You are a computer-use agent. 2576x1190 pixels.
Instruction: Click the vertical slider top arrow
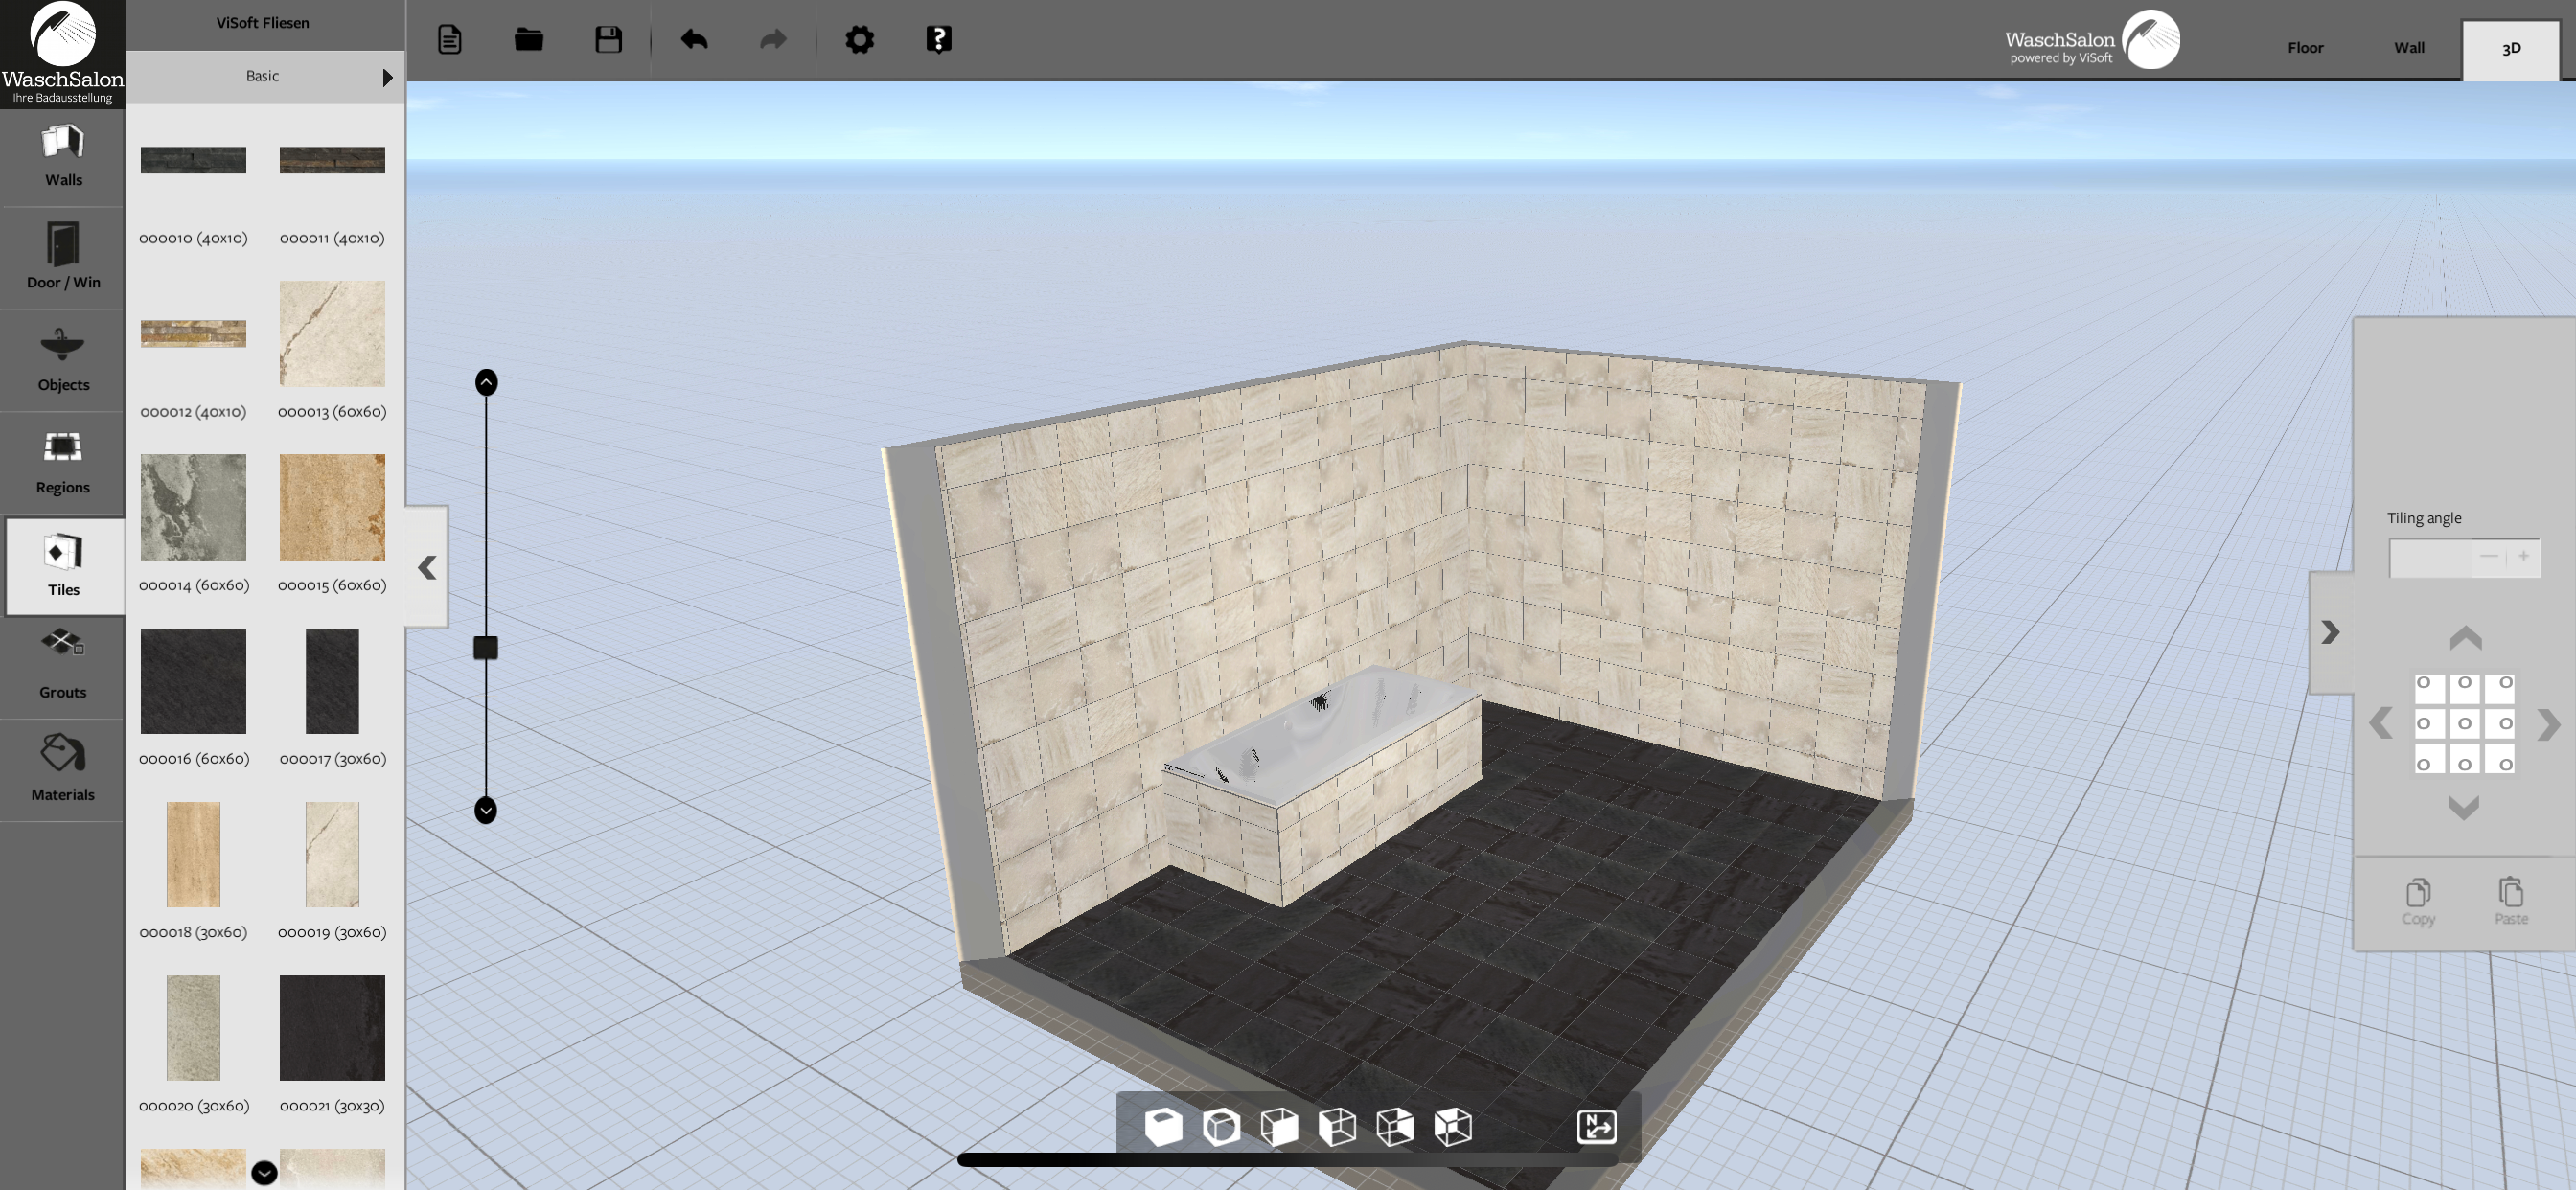point(486,382)
